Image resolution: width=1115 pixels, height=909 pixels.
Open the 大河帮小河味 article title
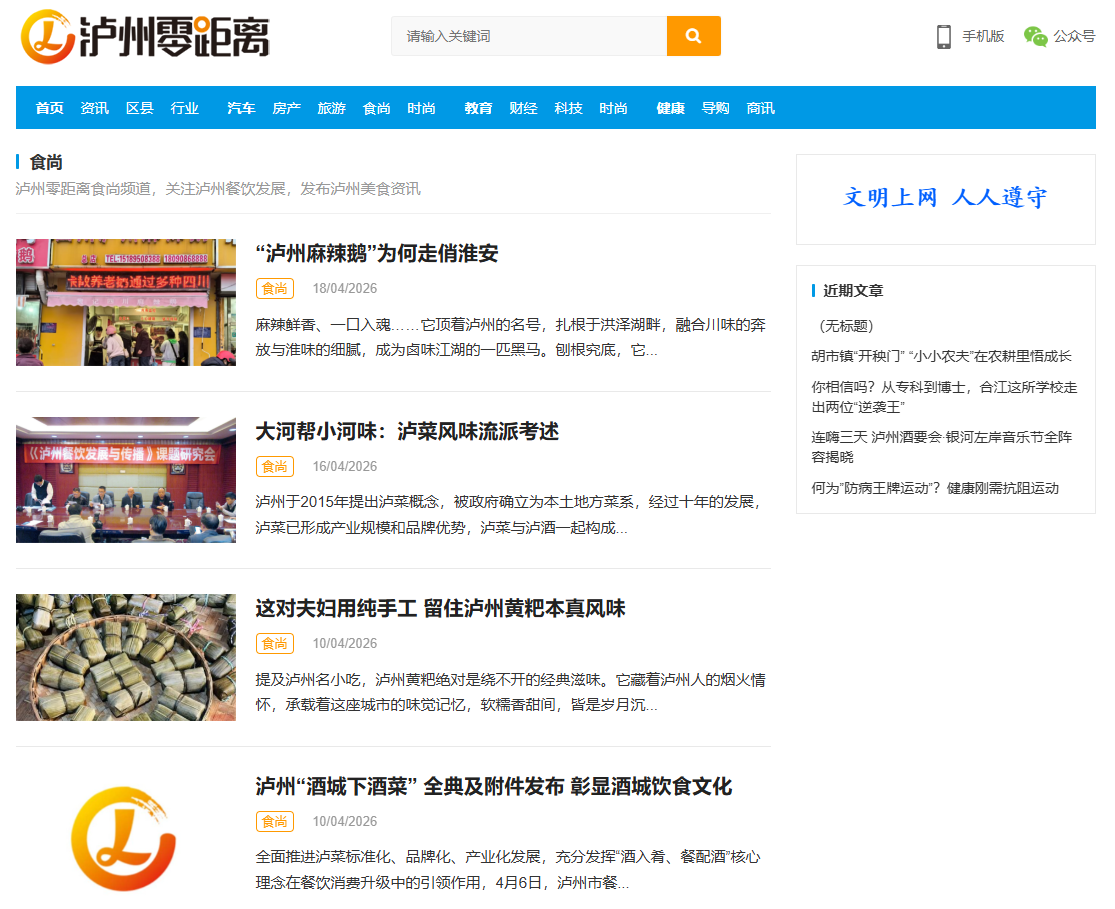coord(406,431)
